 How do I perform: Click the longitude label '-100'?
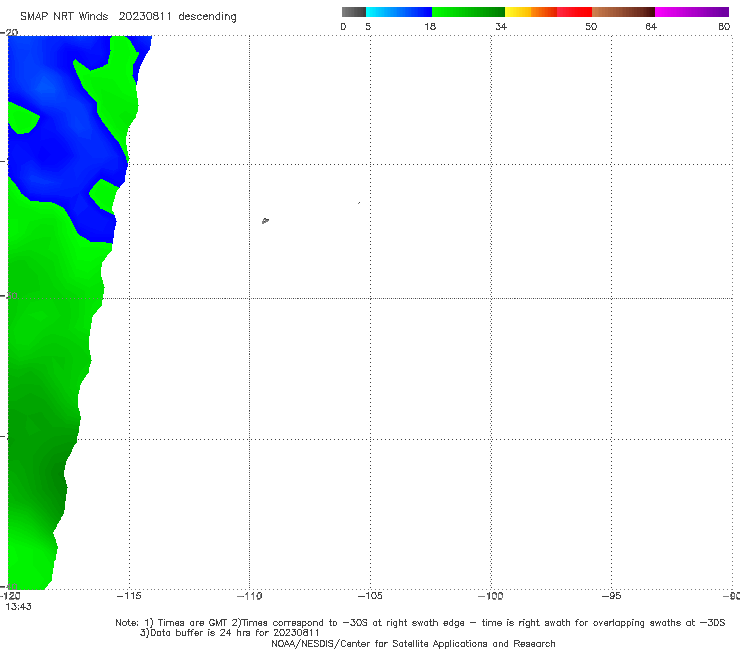(x=490, y=596)
